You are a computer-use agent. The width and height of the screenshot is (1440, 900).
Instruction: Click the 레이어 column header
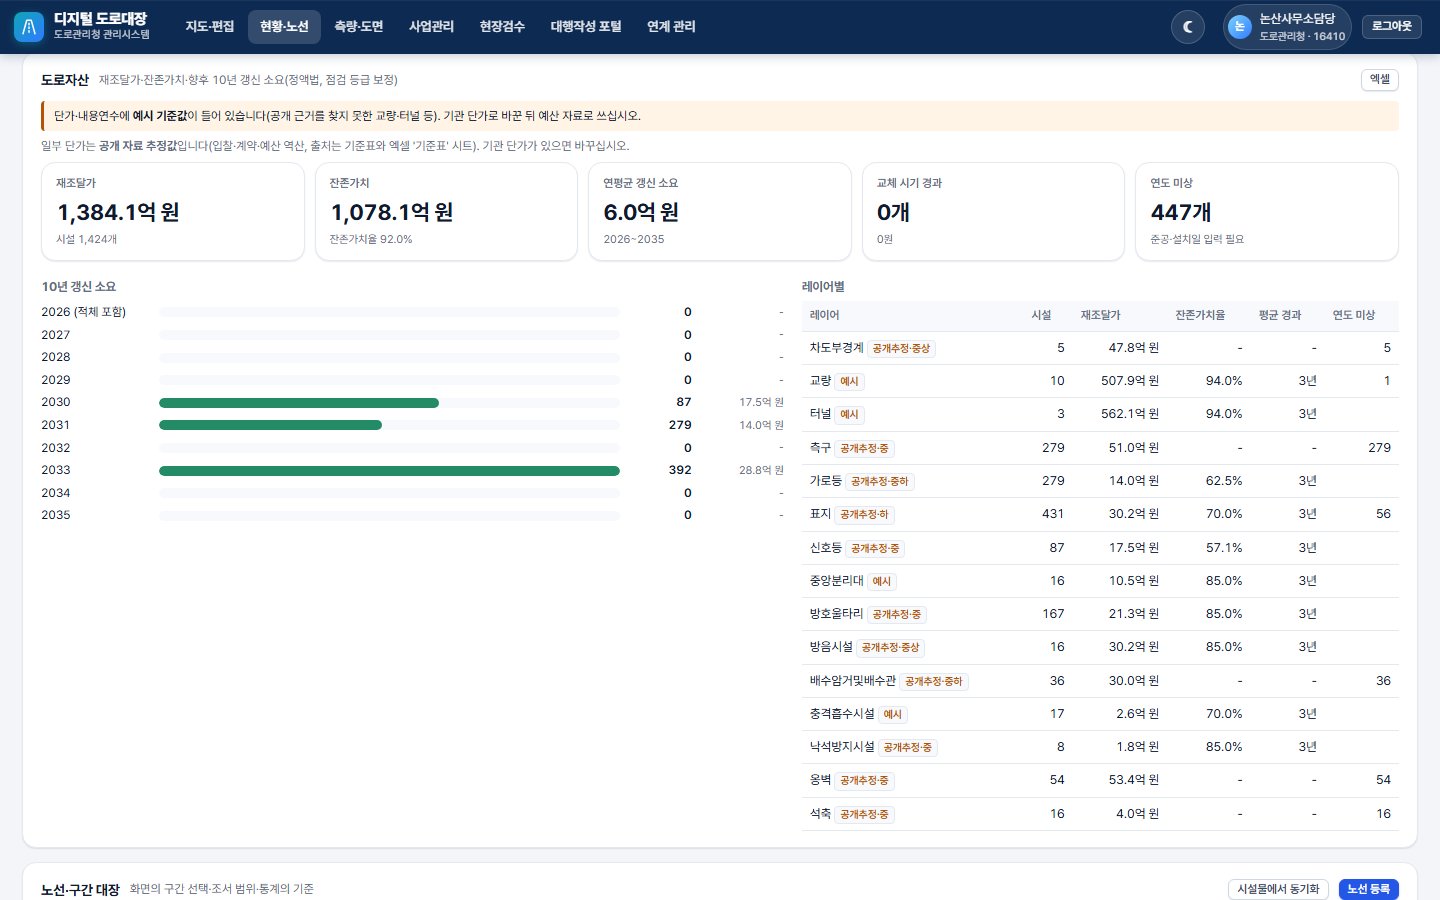tap(825, 315)
